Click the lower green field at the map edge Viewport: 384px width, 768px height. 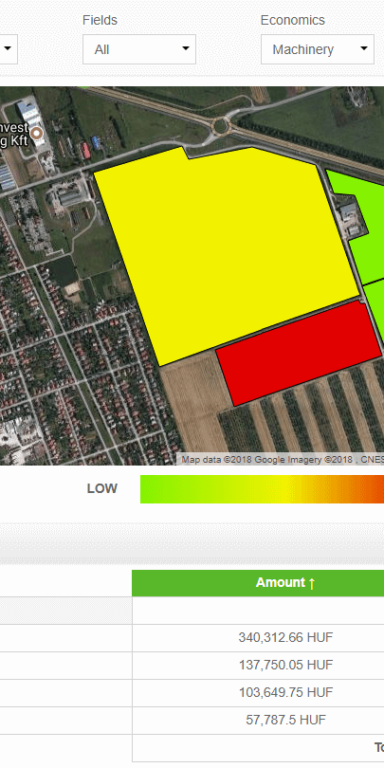tap(376, 309)
